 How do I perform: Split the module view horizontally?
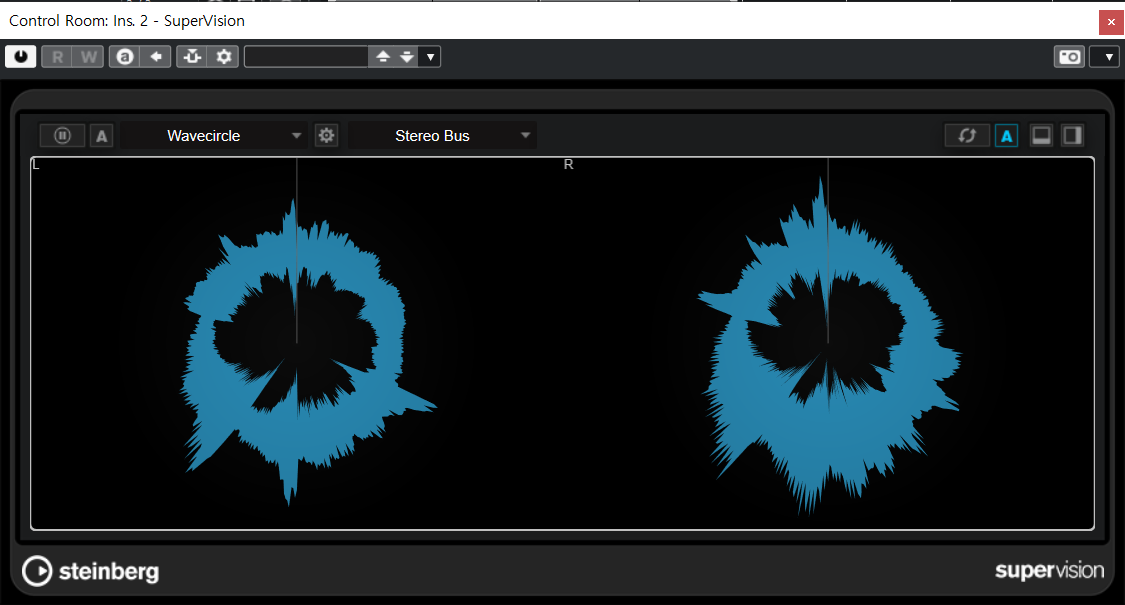click(1041, 136)
